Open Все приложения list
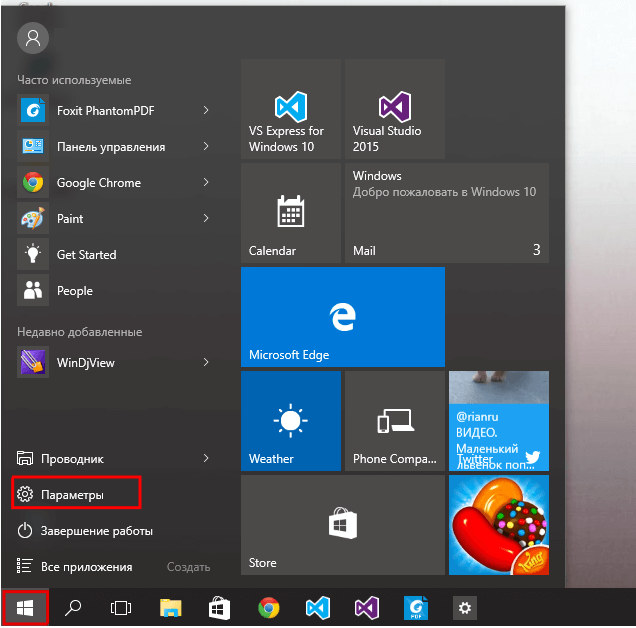636x628 pixels. click(x=86, y=566)
